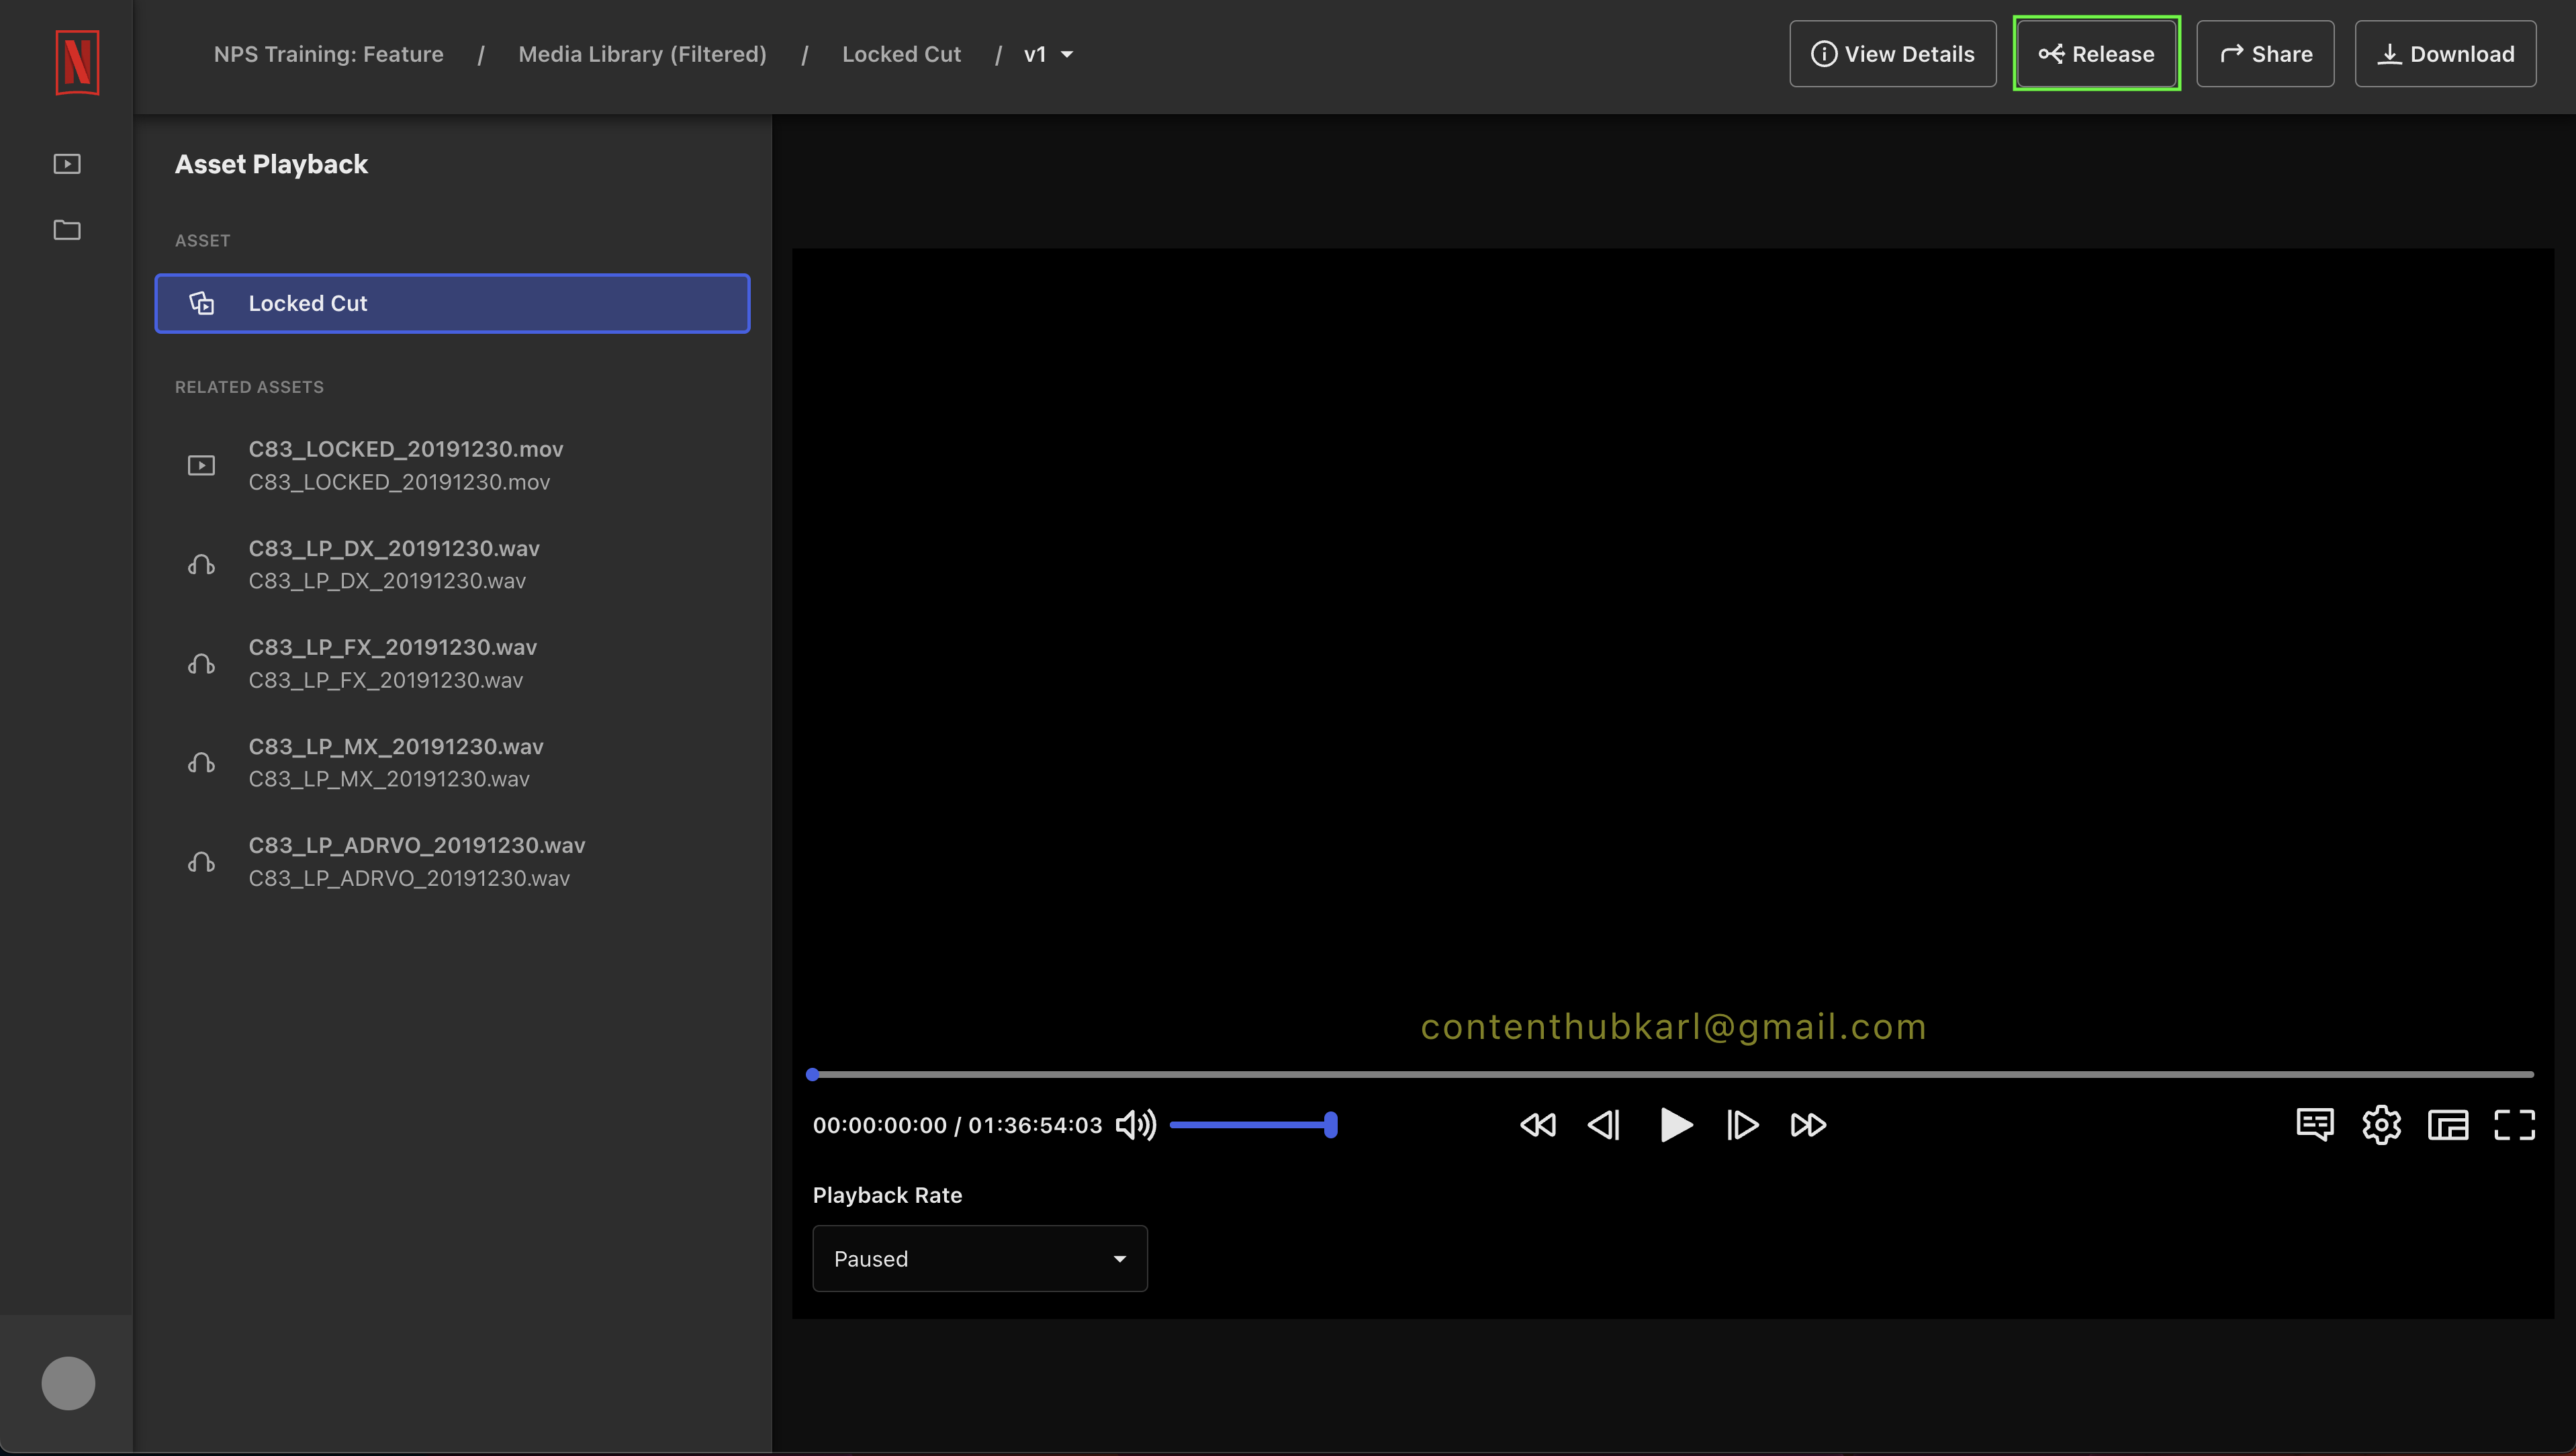
Task: Open the playback section in the sidebar
Action: click(67, 164)
